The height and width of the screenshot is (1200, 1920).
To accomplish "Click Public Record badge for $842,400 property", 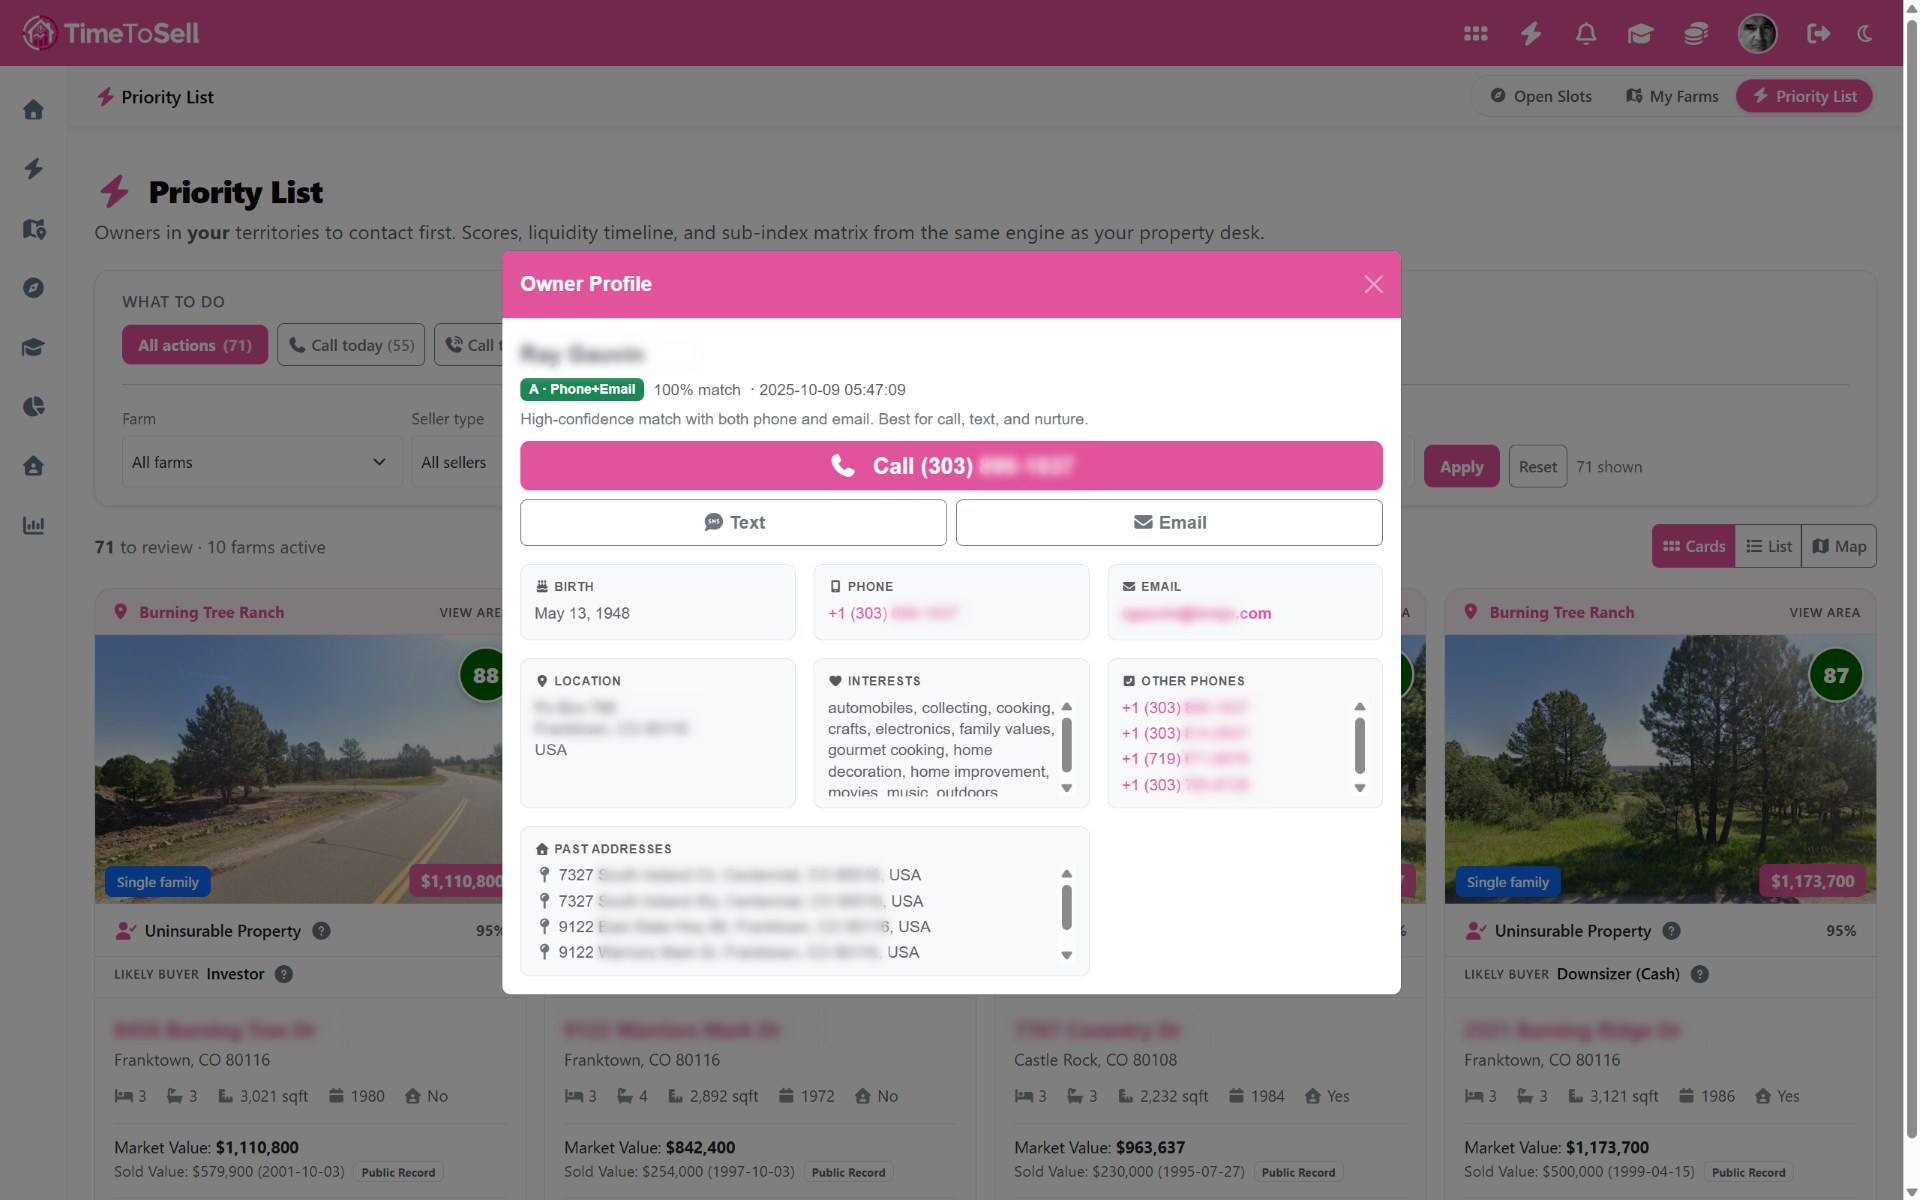I will (x=848, y=1172).
